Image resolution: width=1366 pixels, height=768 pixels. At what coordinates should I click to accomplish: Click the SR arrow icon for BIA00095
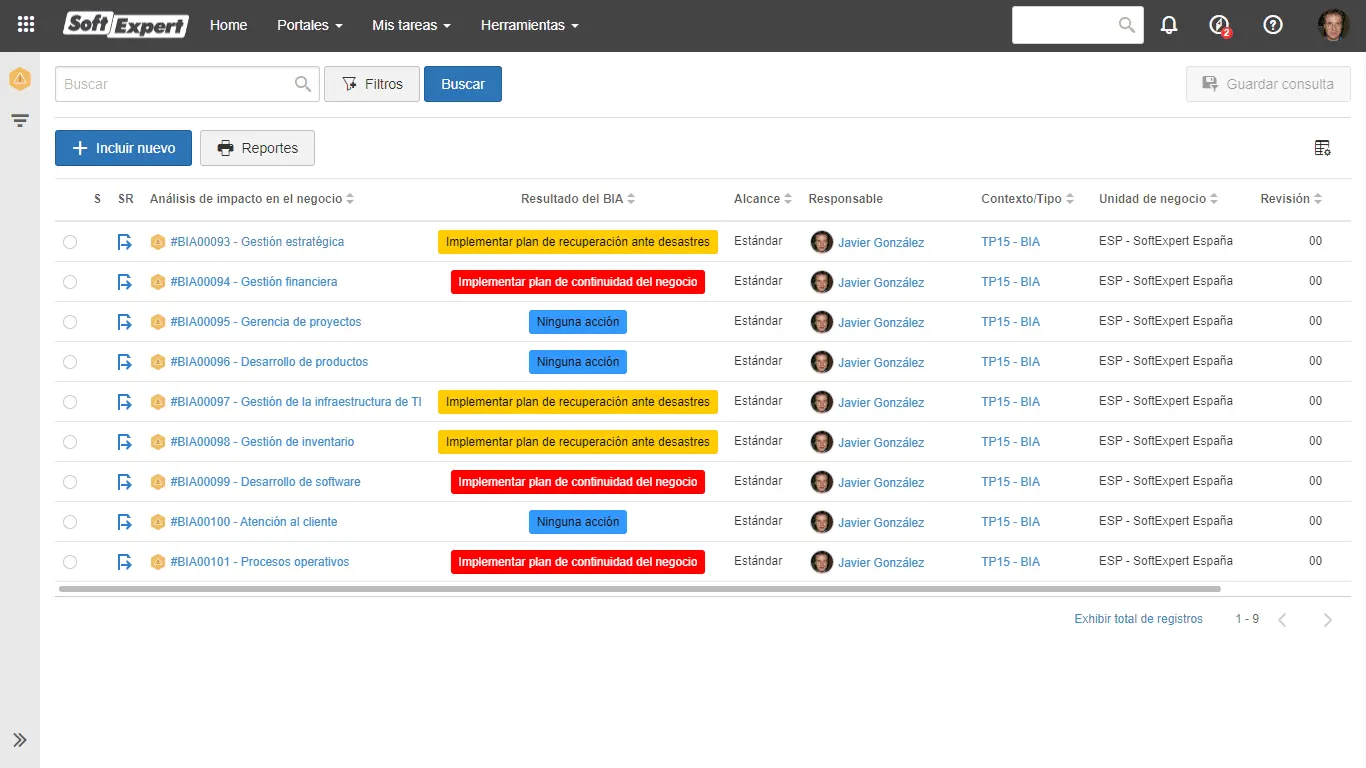tap(124, 322)
